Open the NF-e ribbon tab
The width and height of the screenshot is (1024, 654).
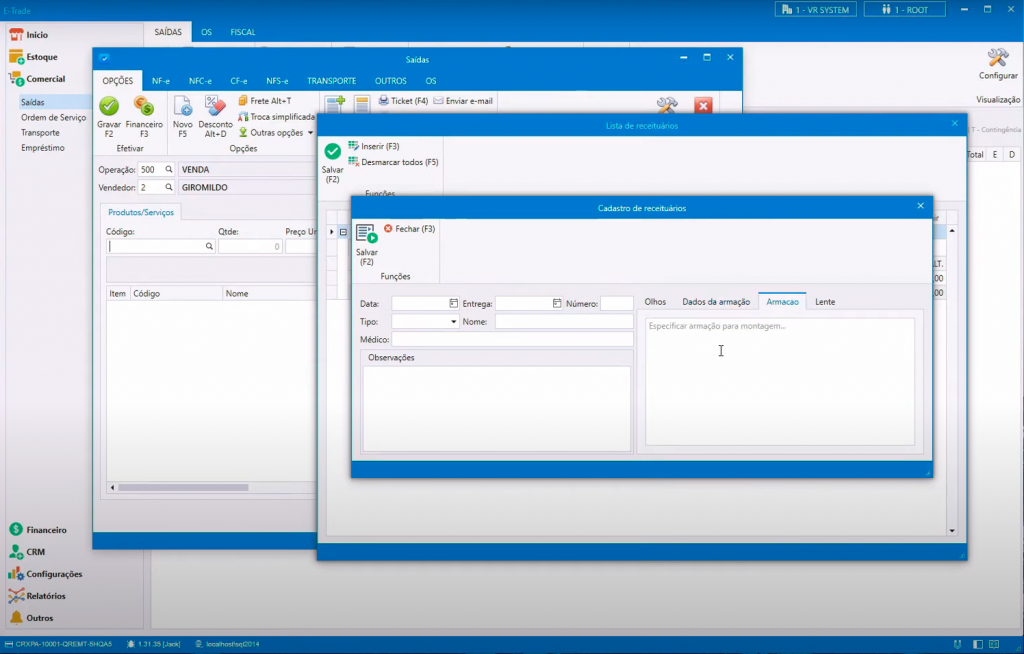pos(160,81)
